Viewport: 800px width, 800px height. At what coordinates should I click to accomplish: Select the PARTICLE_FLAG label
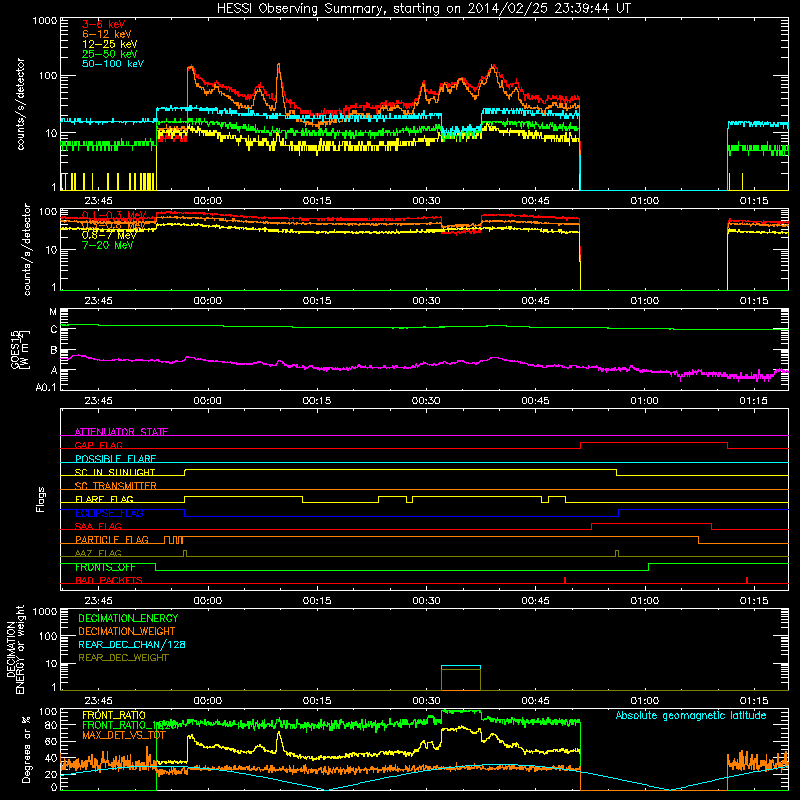click(112, 539)
